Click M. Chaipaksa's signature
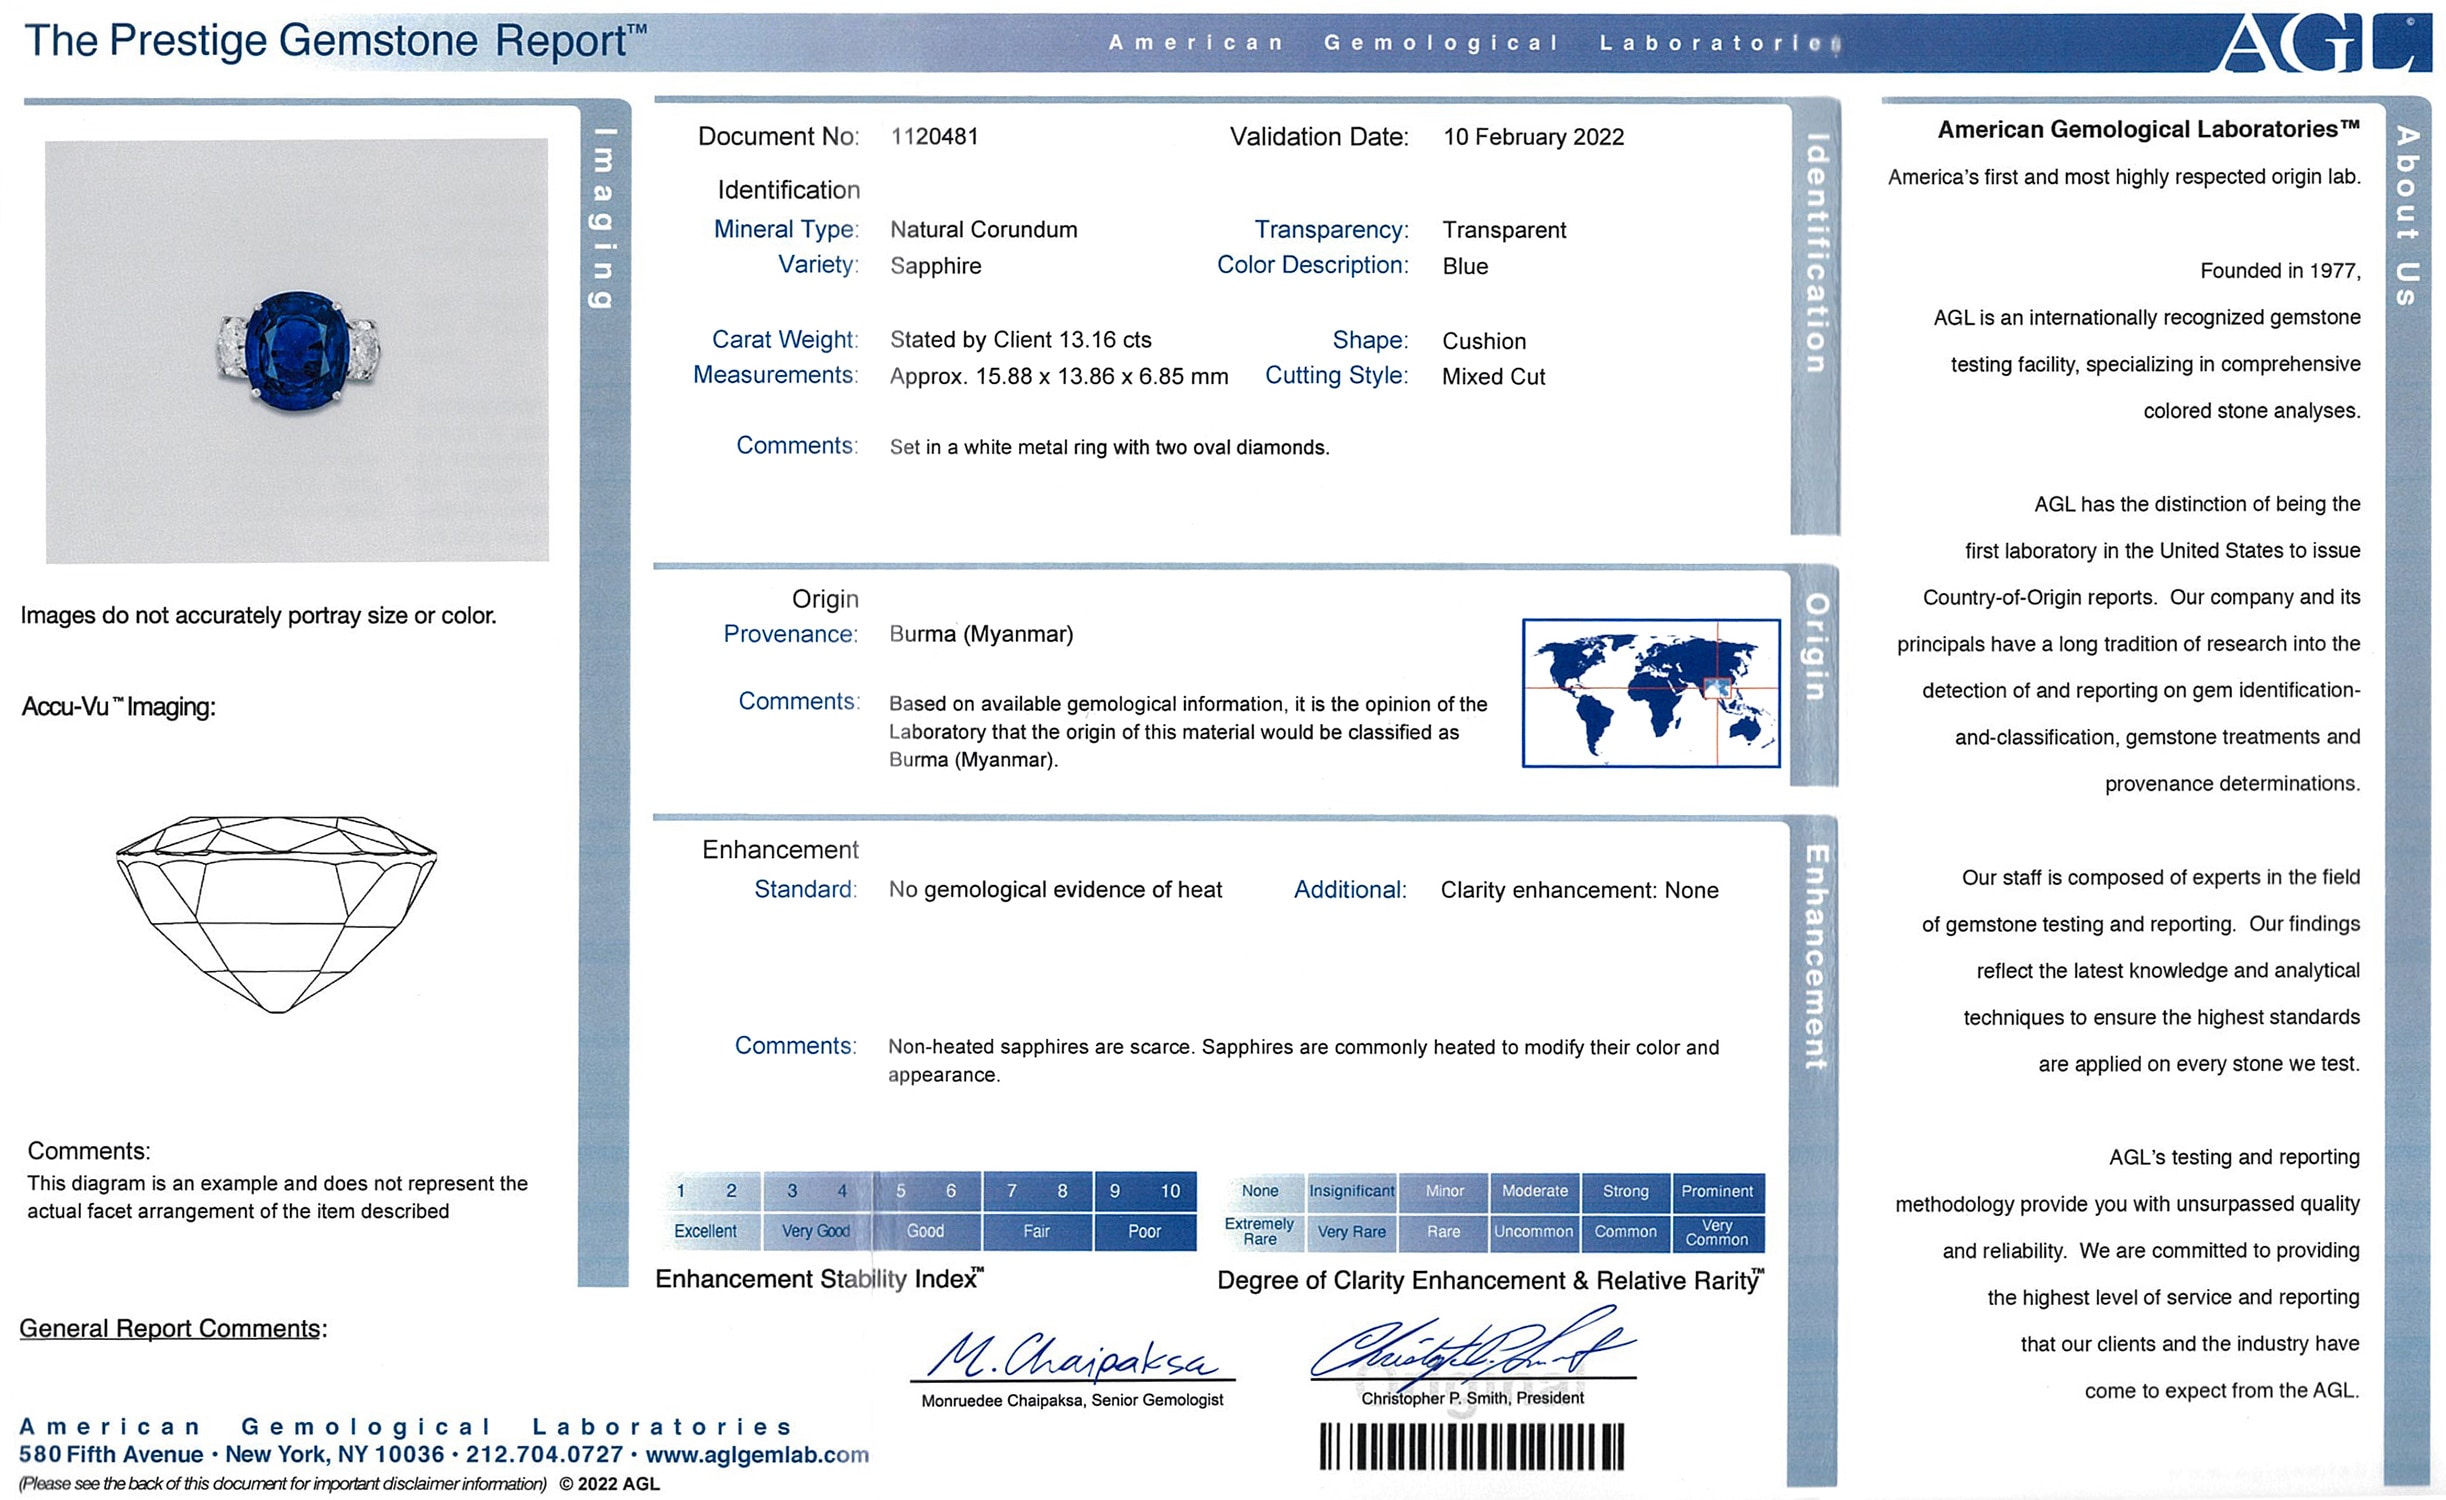This screenshot has height=1500, width=2446. [1072, 1356]
